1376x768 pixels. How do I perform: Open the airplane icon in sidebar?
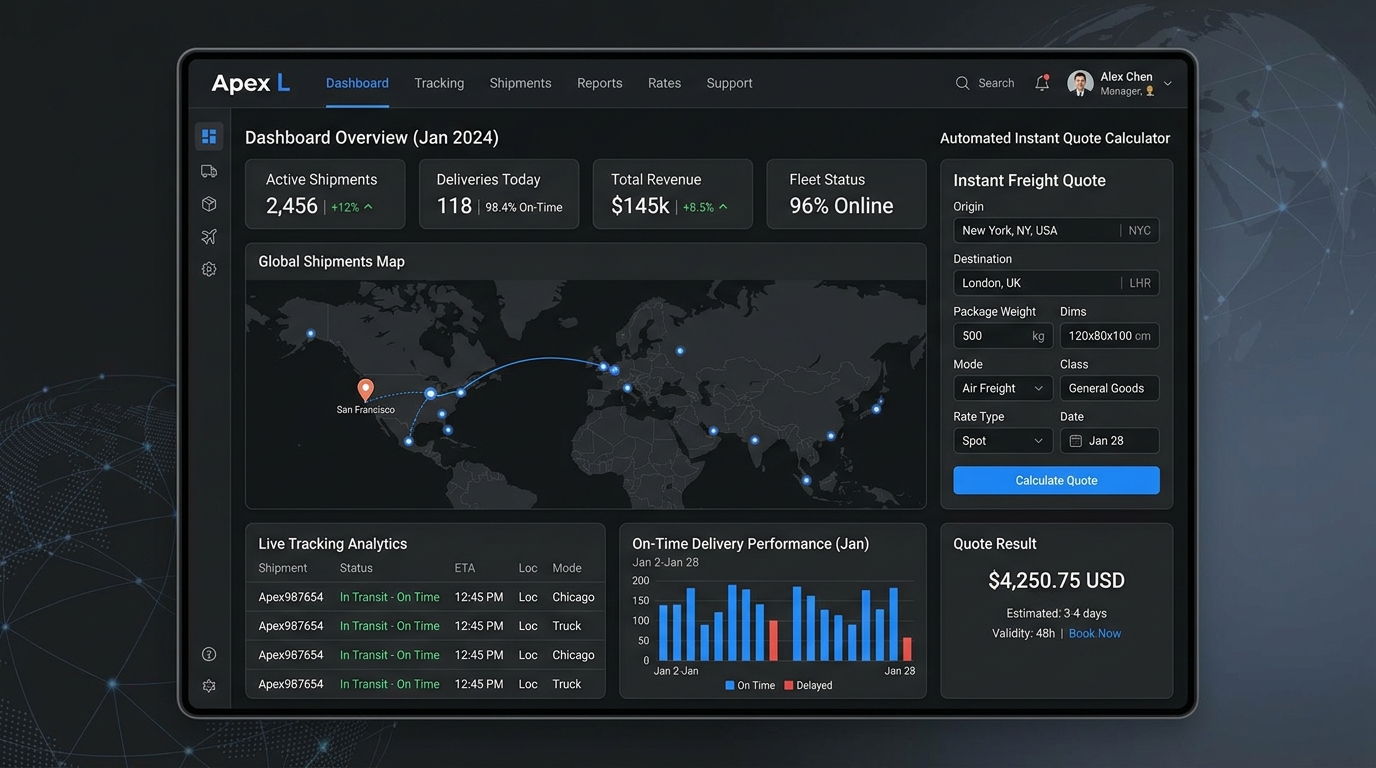209,237
